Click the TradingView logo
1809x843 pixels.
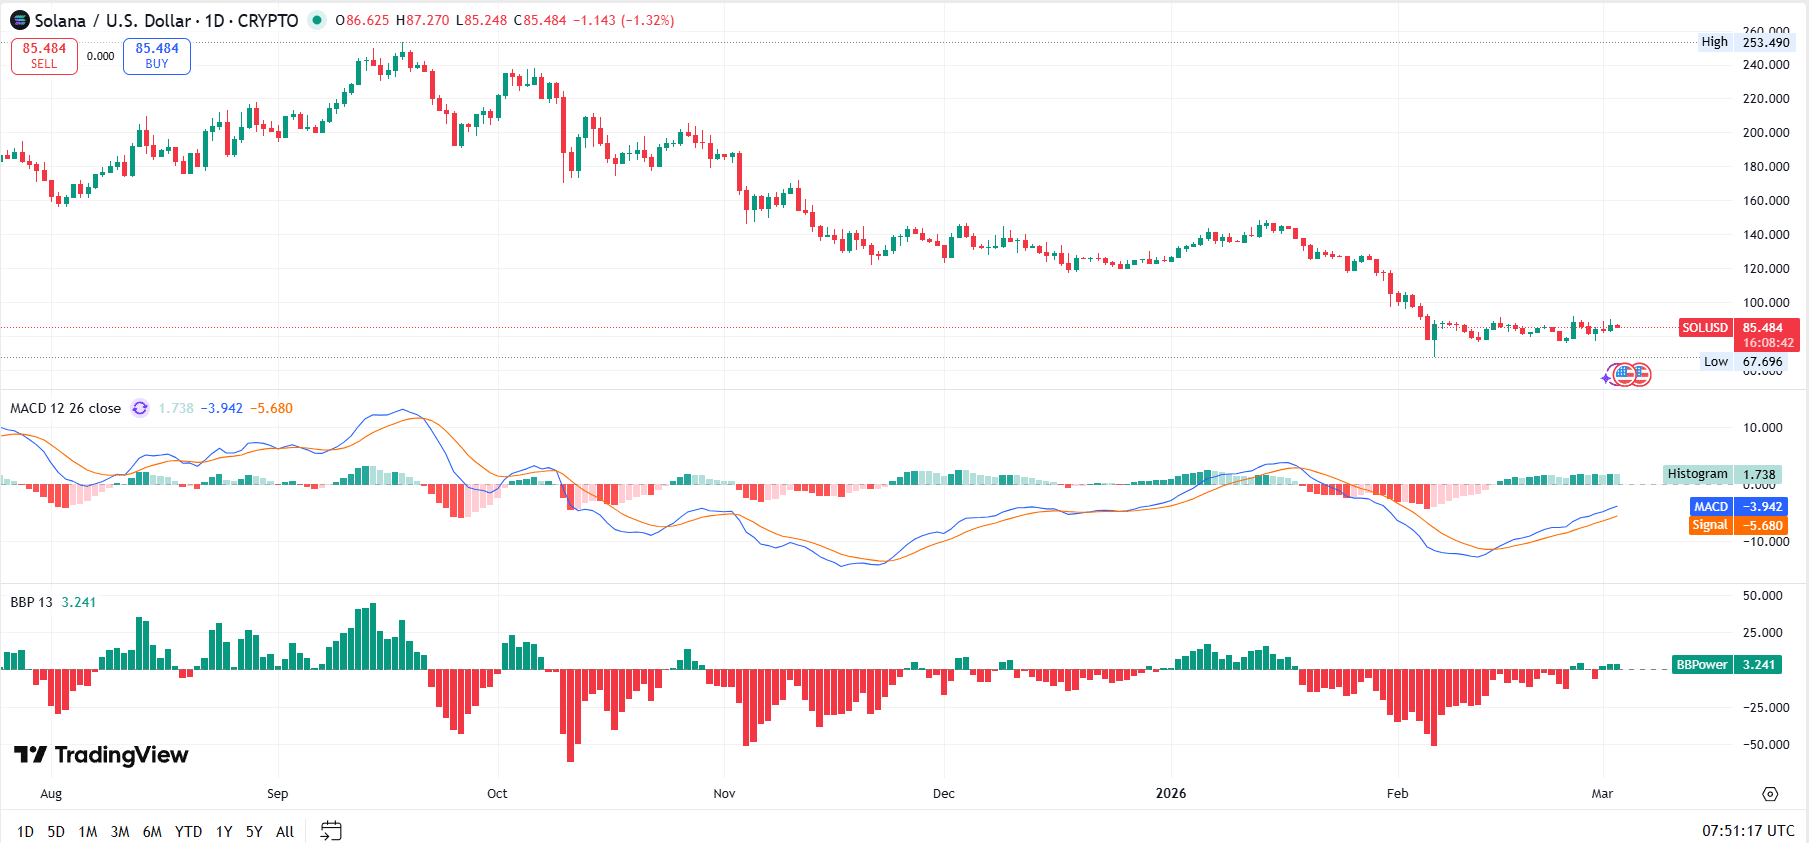[x=101, y=755]
